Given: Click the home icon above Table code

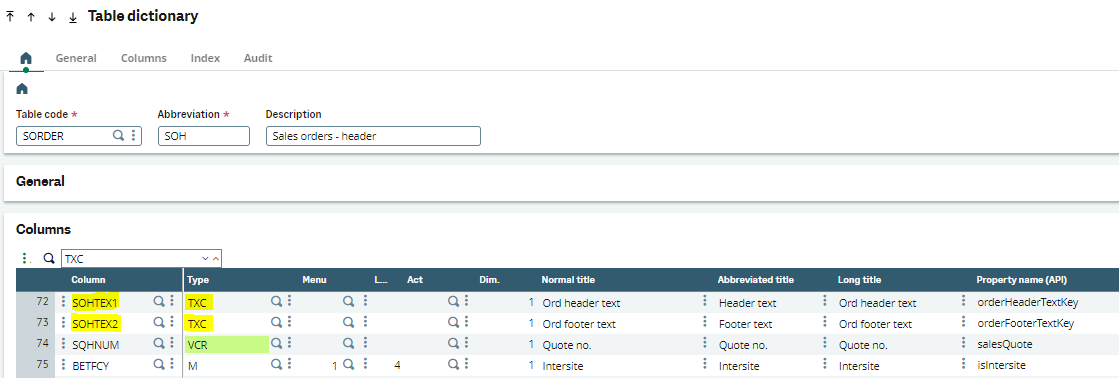Looking at the screenshot, I should tap(21, 89).
